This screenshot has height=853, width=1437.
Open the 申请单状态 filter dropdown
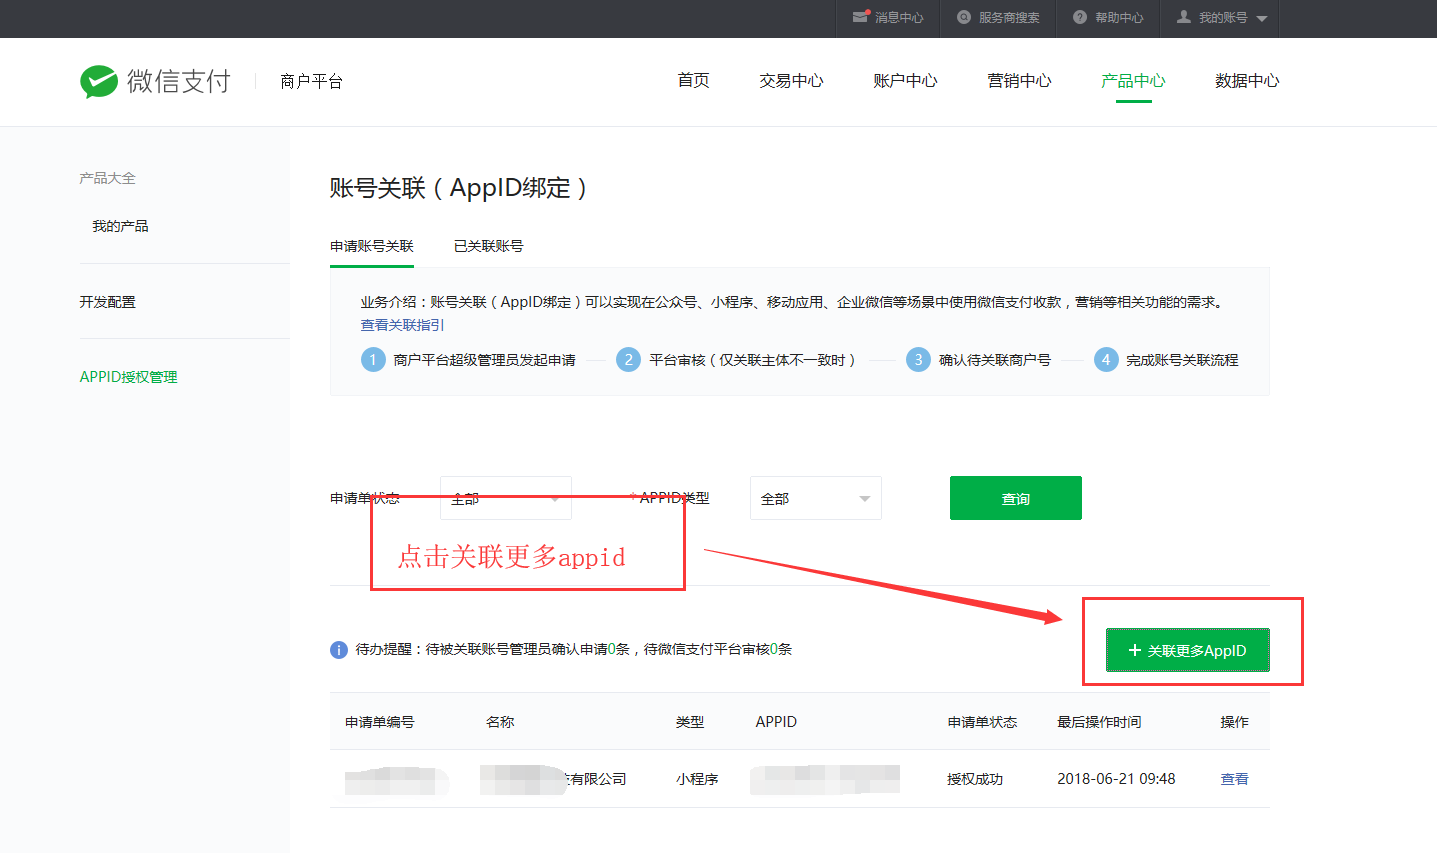506,498
